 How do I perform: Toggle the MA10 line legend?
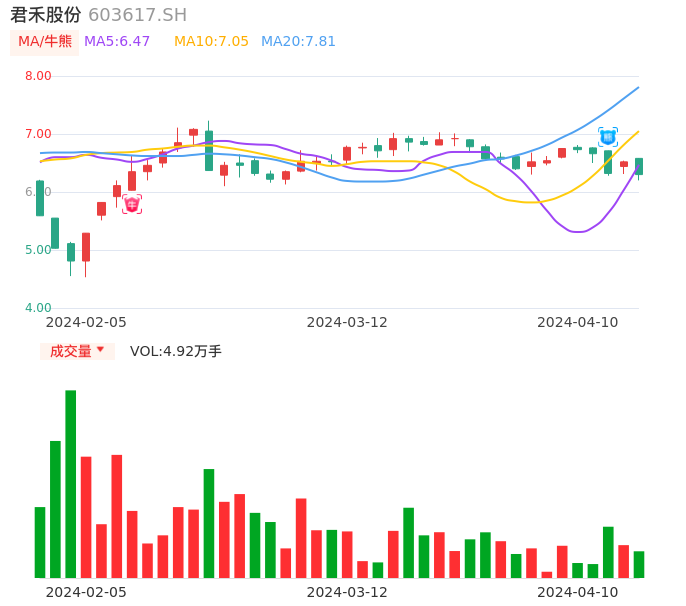[x=211, y=42]
